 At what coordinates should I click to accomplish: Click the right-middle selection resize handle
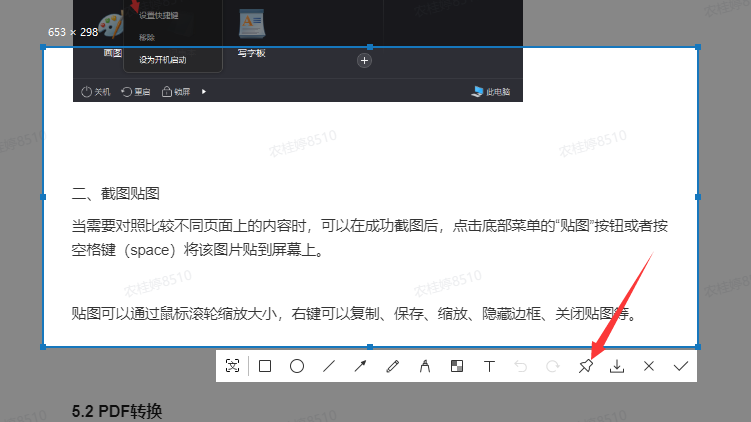(x=698, y=197)
